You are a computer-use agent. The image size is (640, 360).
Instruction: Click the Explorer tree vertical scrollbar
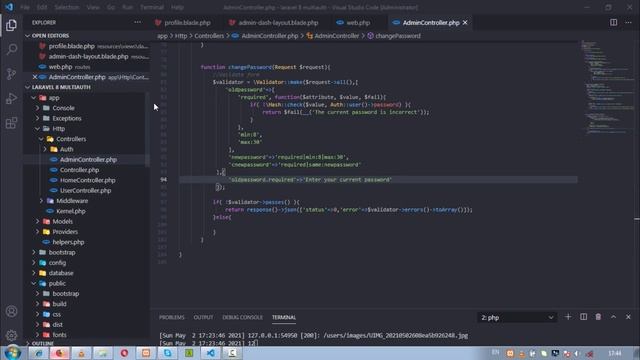[x=148, y=130]
